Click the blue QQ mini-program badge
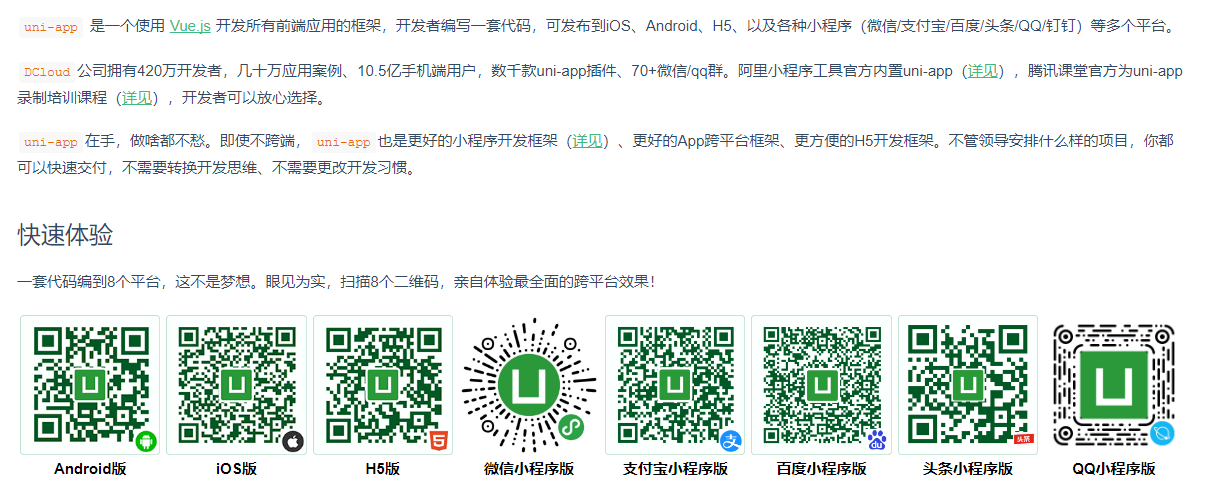Image resolution: width=1211 pixels, height=501 pixels. (x=1162, y=434)
